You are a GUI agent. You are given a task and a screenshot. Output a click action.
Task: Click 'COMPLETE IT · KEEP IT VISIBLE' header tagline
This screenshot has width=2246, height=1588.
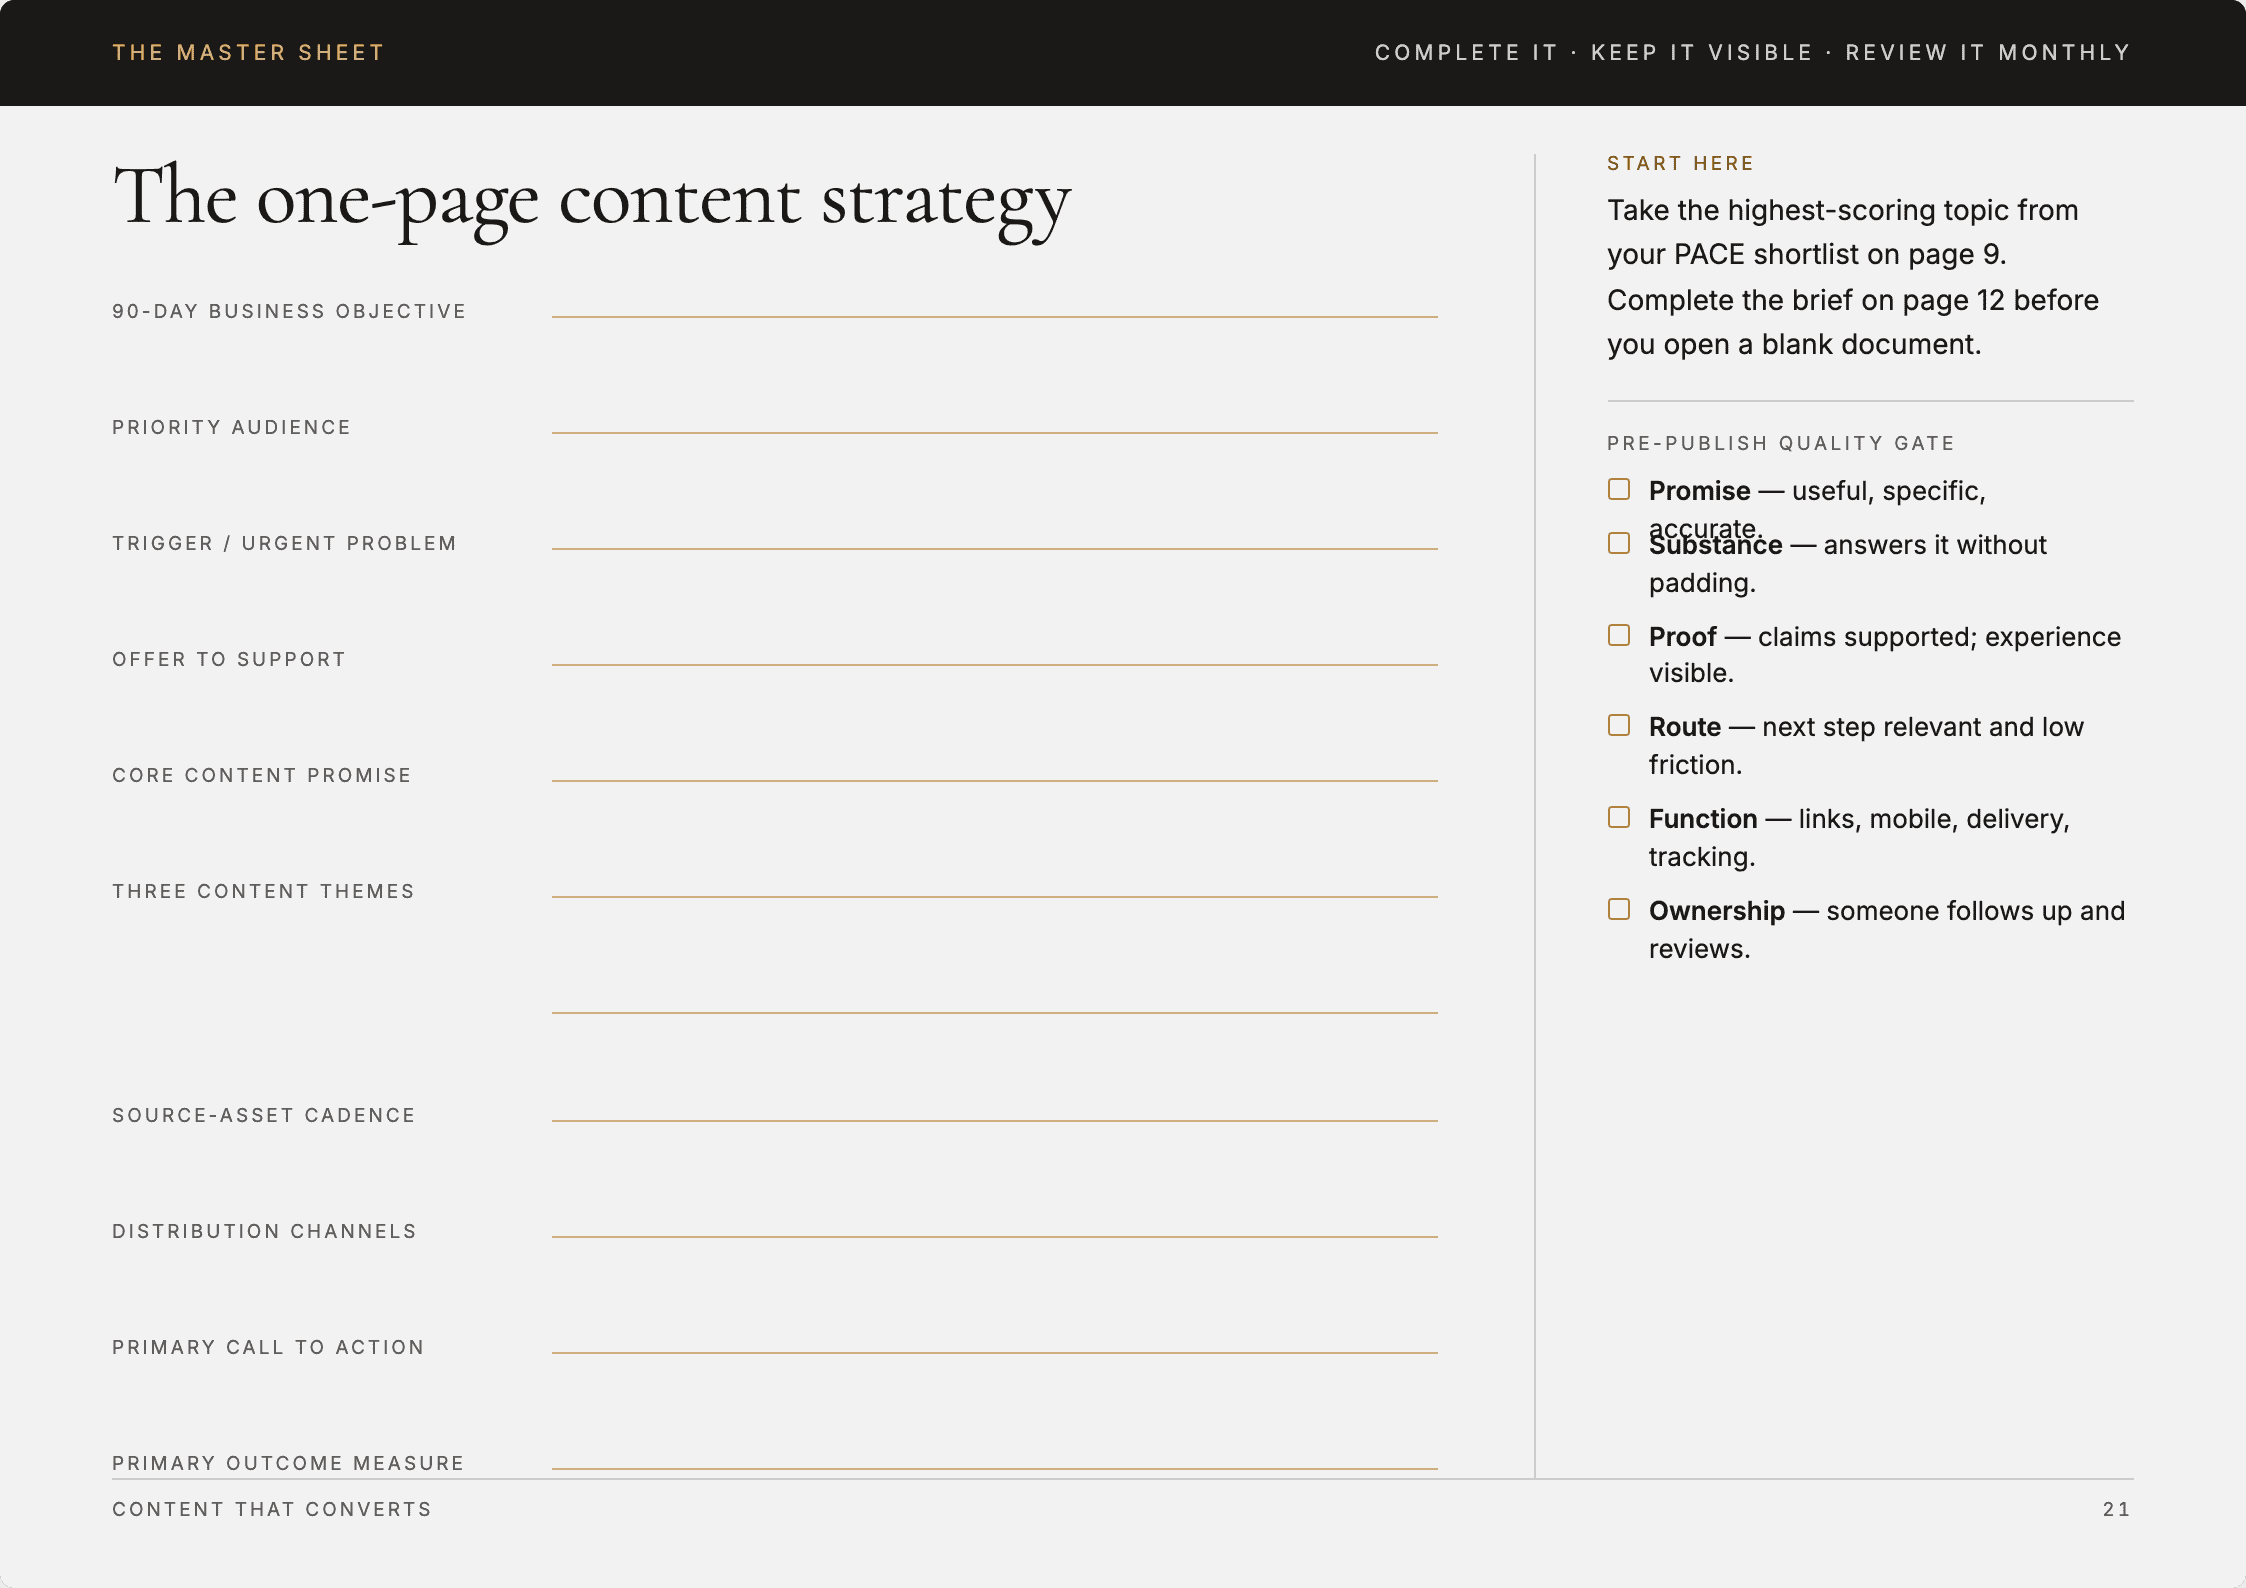click(1594, 53)
